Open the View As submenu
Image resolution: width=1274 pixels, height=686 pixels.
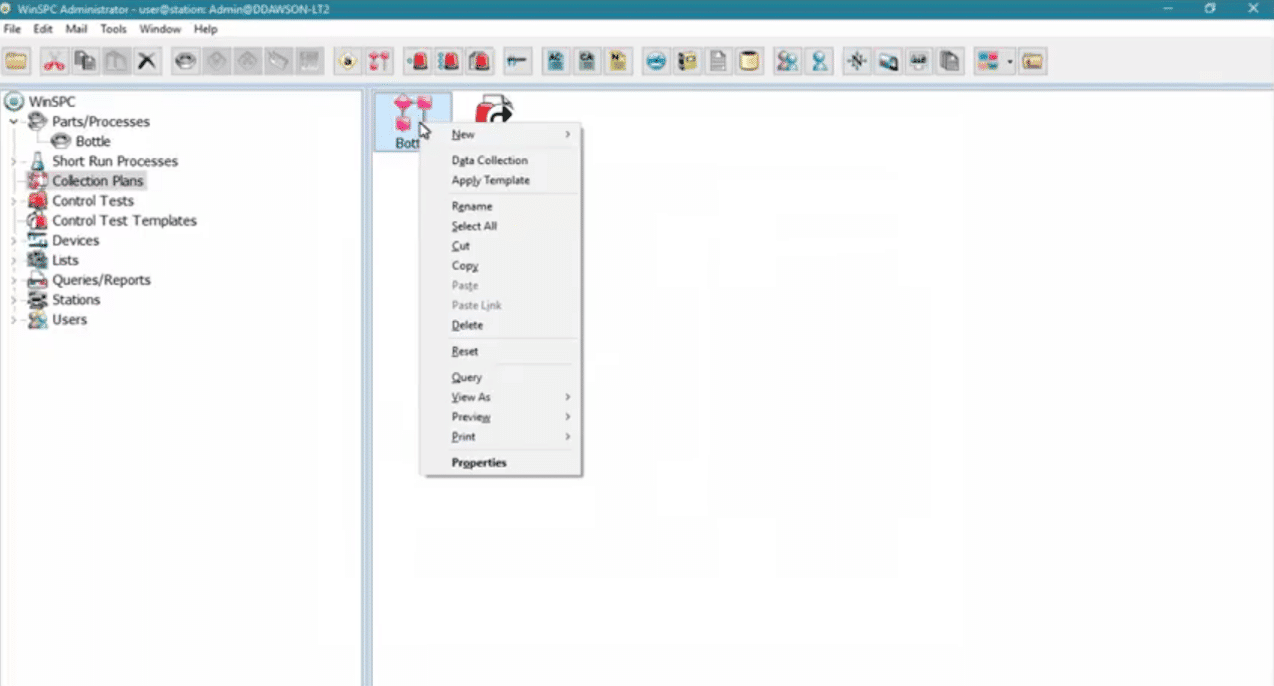[471, 397]
